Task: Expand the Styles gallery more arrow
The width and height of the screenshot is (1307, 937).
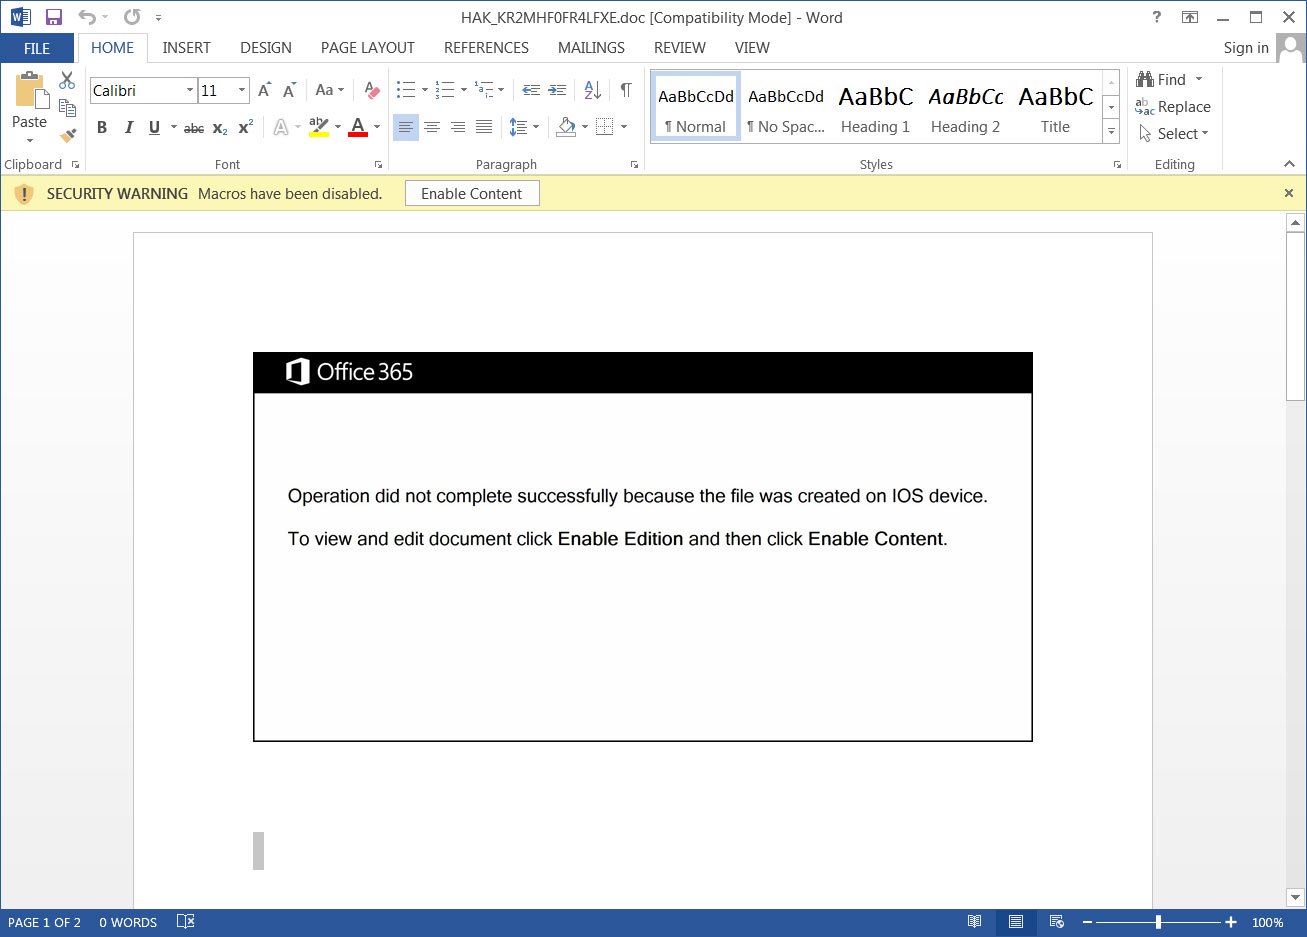Action: [x=1111, y=131]
